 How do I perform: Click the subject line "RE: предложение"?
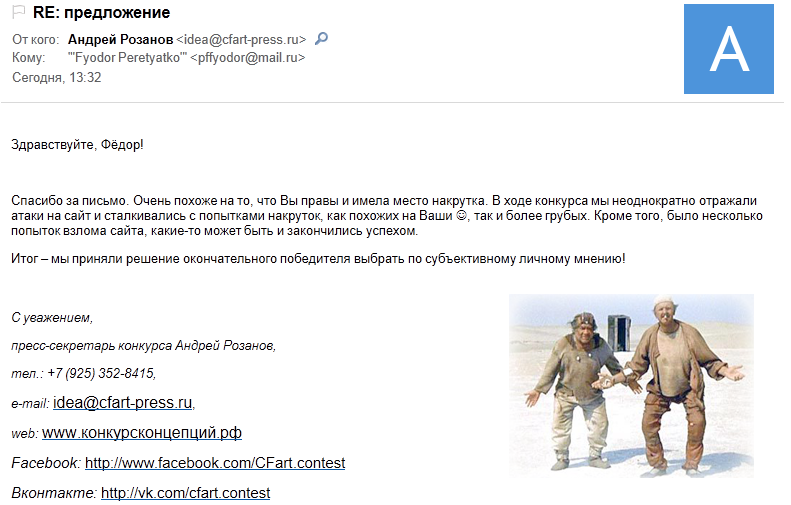pyautogui.click(x=101, y=13)
